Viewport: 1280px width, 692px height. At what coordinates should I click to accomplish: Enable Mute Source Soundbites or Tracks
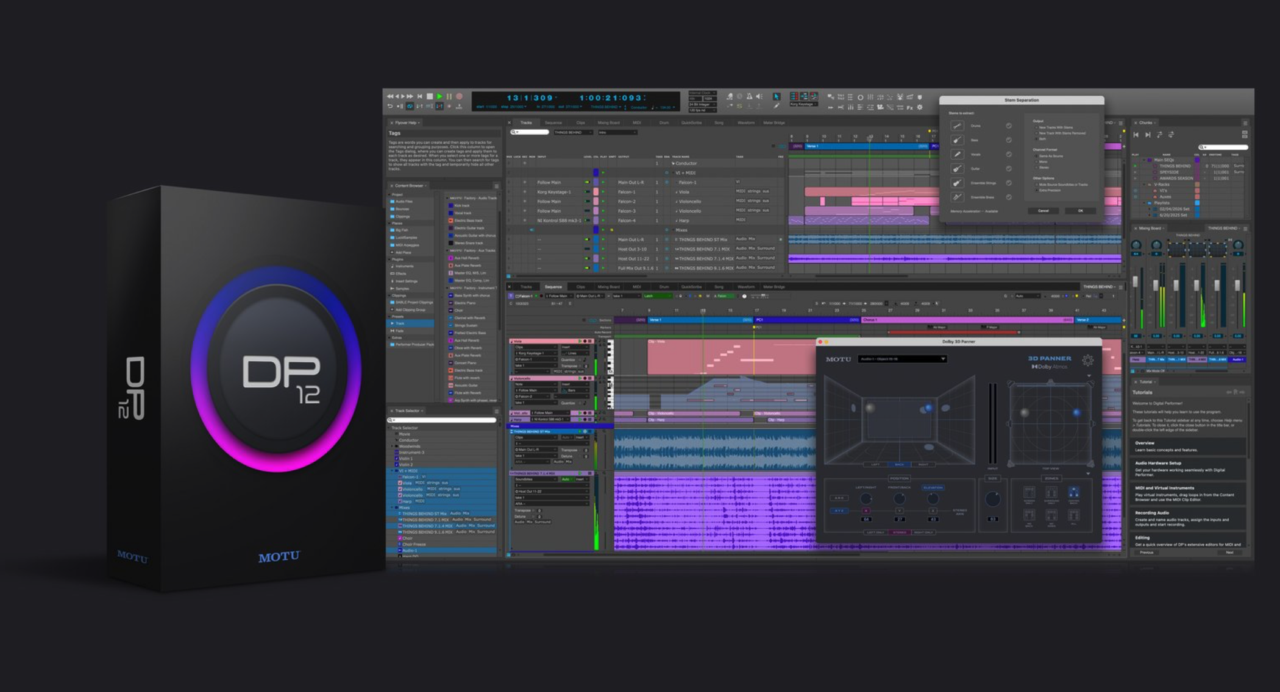[x=1061, y=185]
